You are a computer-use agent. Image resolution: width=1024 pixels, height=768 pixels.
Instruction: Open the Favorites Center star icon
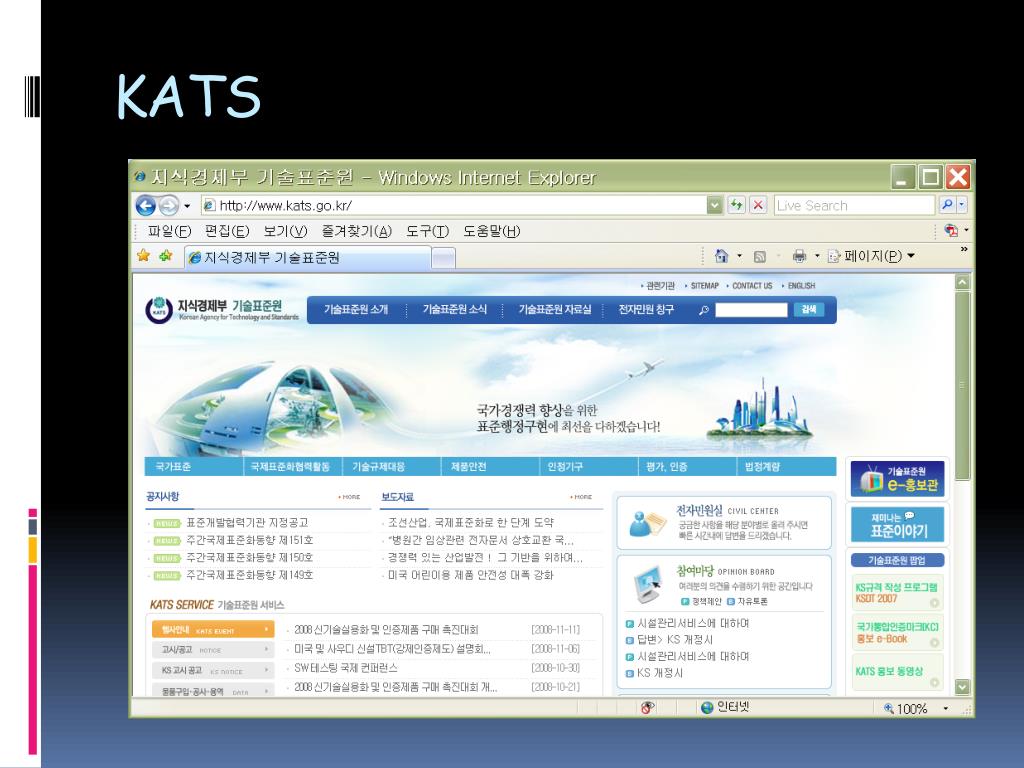[144, 256]
